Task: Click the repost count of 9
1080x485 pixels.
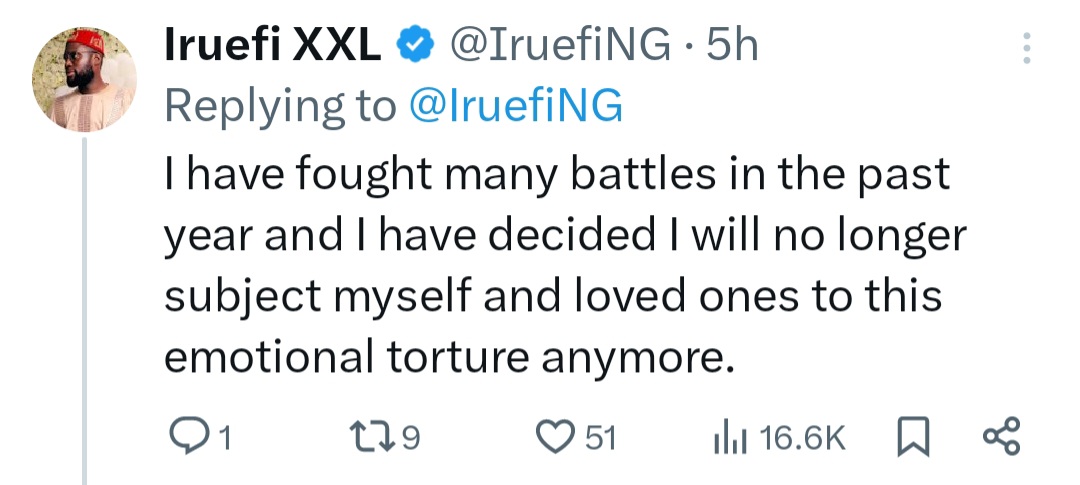Action: click(x=407, y=438)
